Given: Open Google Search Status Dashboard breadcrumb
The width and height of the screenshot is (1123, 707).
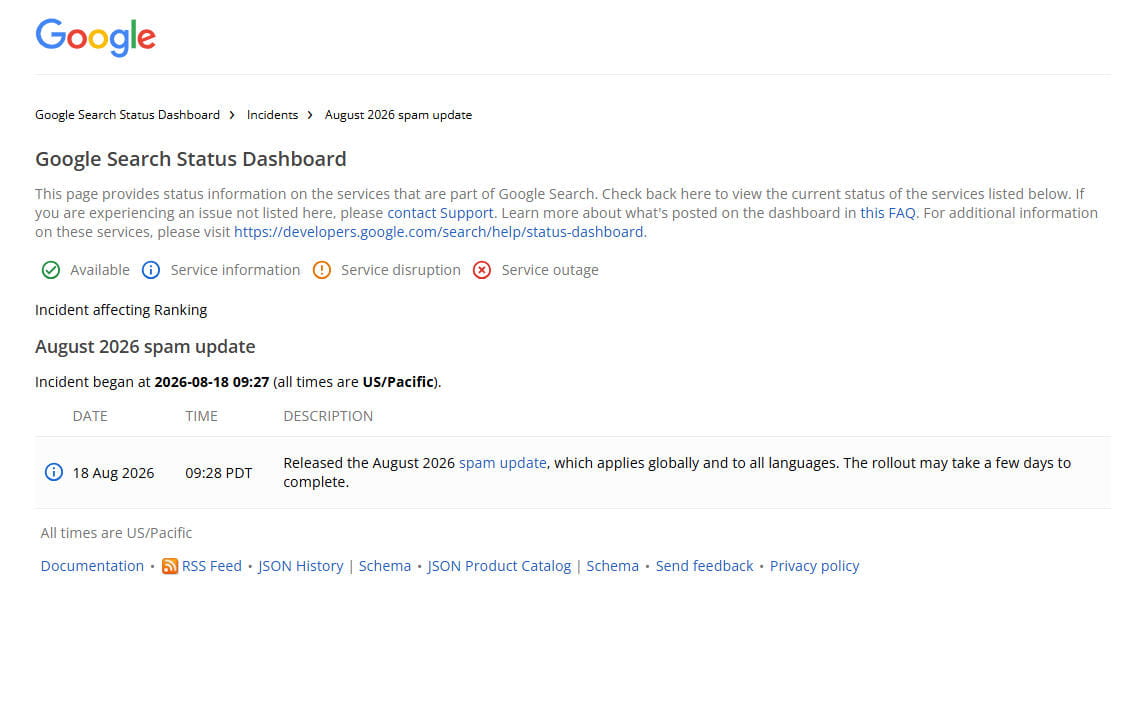Looking at the screenshot, I should click(x=127, y=115).
